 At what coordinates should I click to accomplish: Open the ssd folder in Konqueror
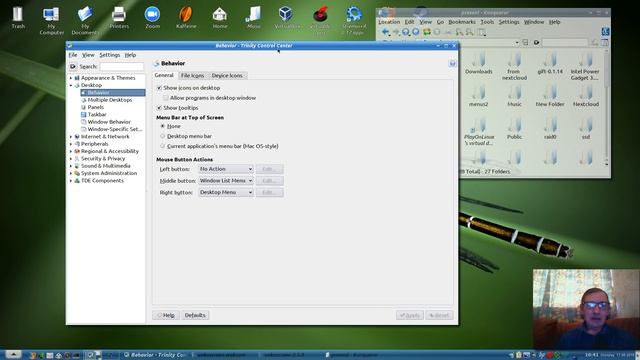point(586,129)
